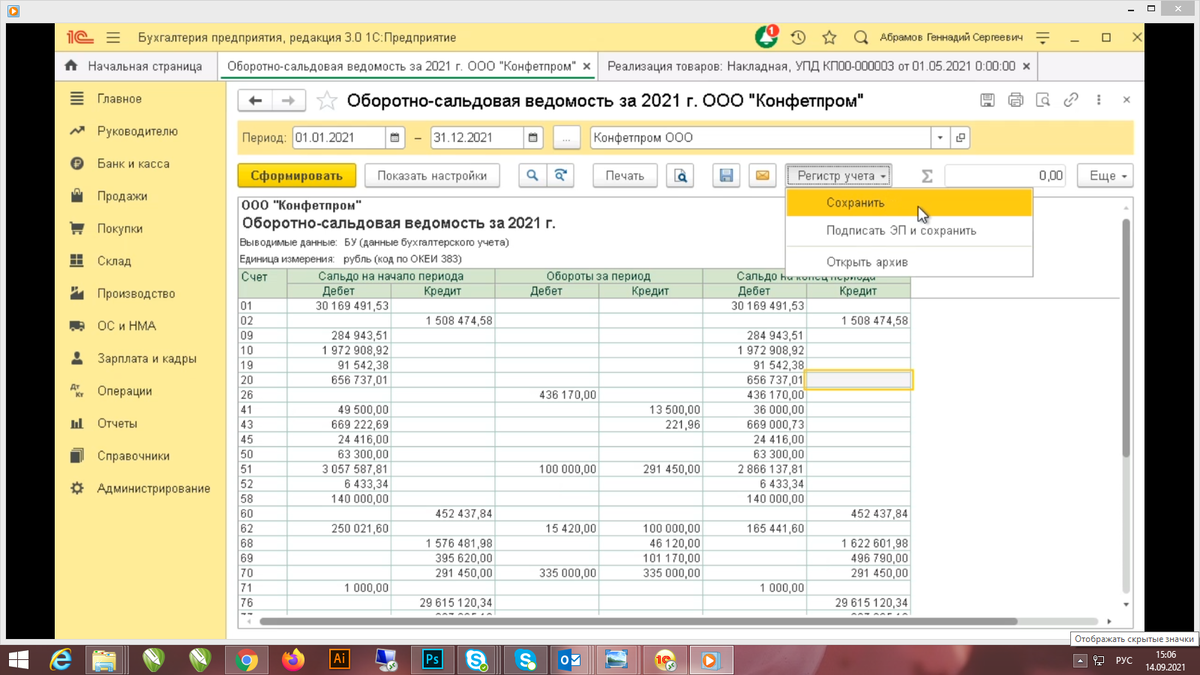Image resolution: width=1200 pixels, height=675 pixels.
Task: Click the global search magnifier in the title bar
Action: (860, 38)
